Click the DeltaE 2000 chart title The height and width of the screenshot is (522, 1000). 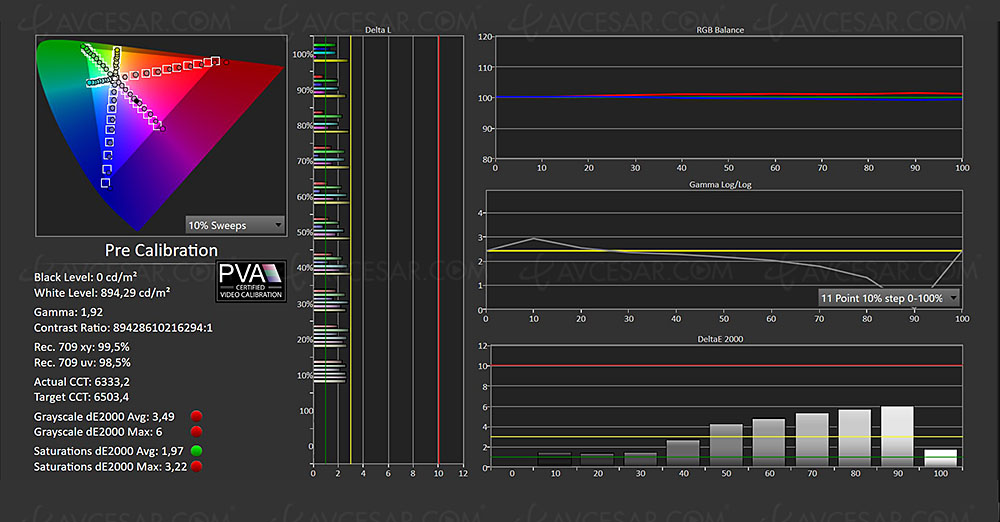point(720,340)
